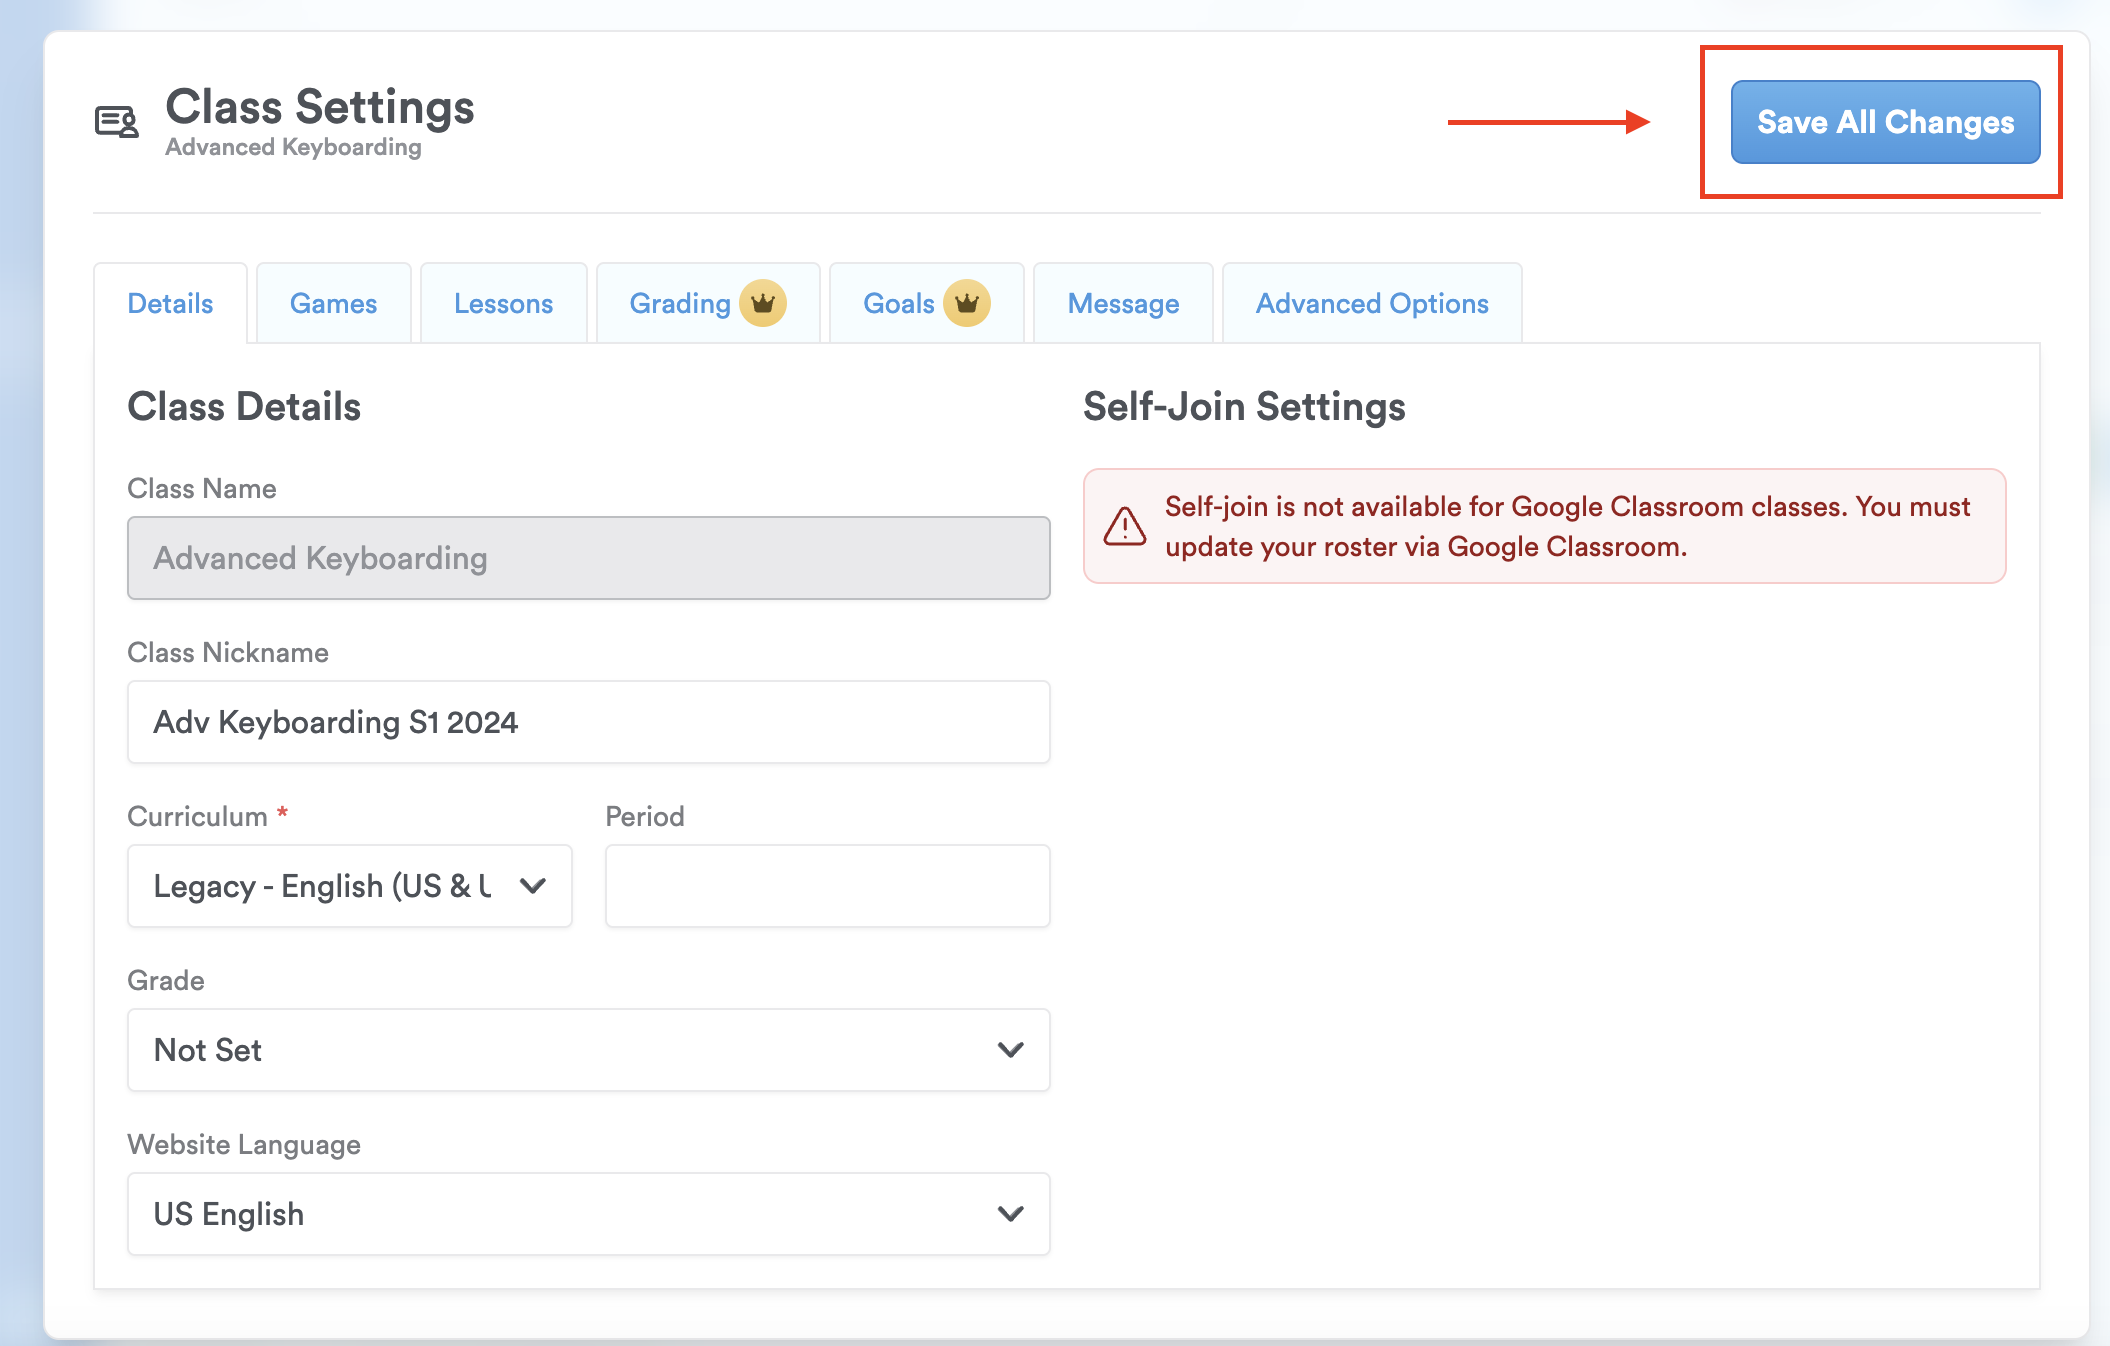Click the Curriculum dropdown chevron arrow
2110x1346 pixels.
tap(533, 886)
